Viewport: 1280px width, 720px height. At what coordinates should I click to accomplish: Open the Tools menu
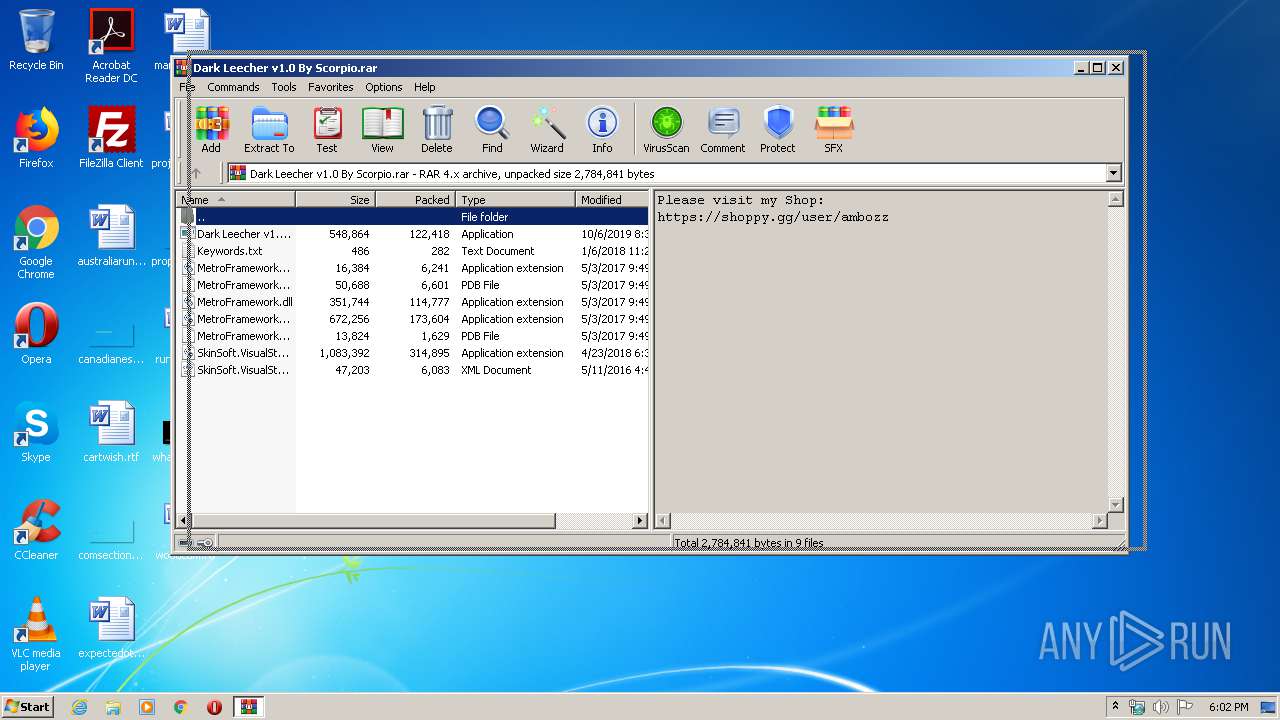(284, 87)
